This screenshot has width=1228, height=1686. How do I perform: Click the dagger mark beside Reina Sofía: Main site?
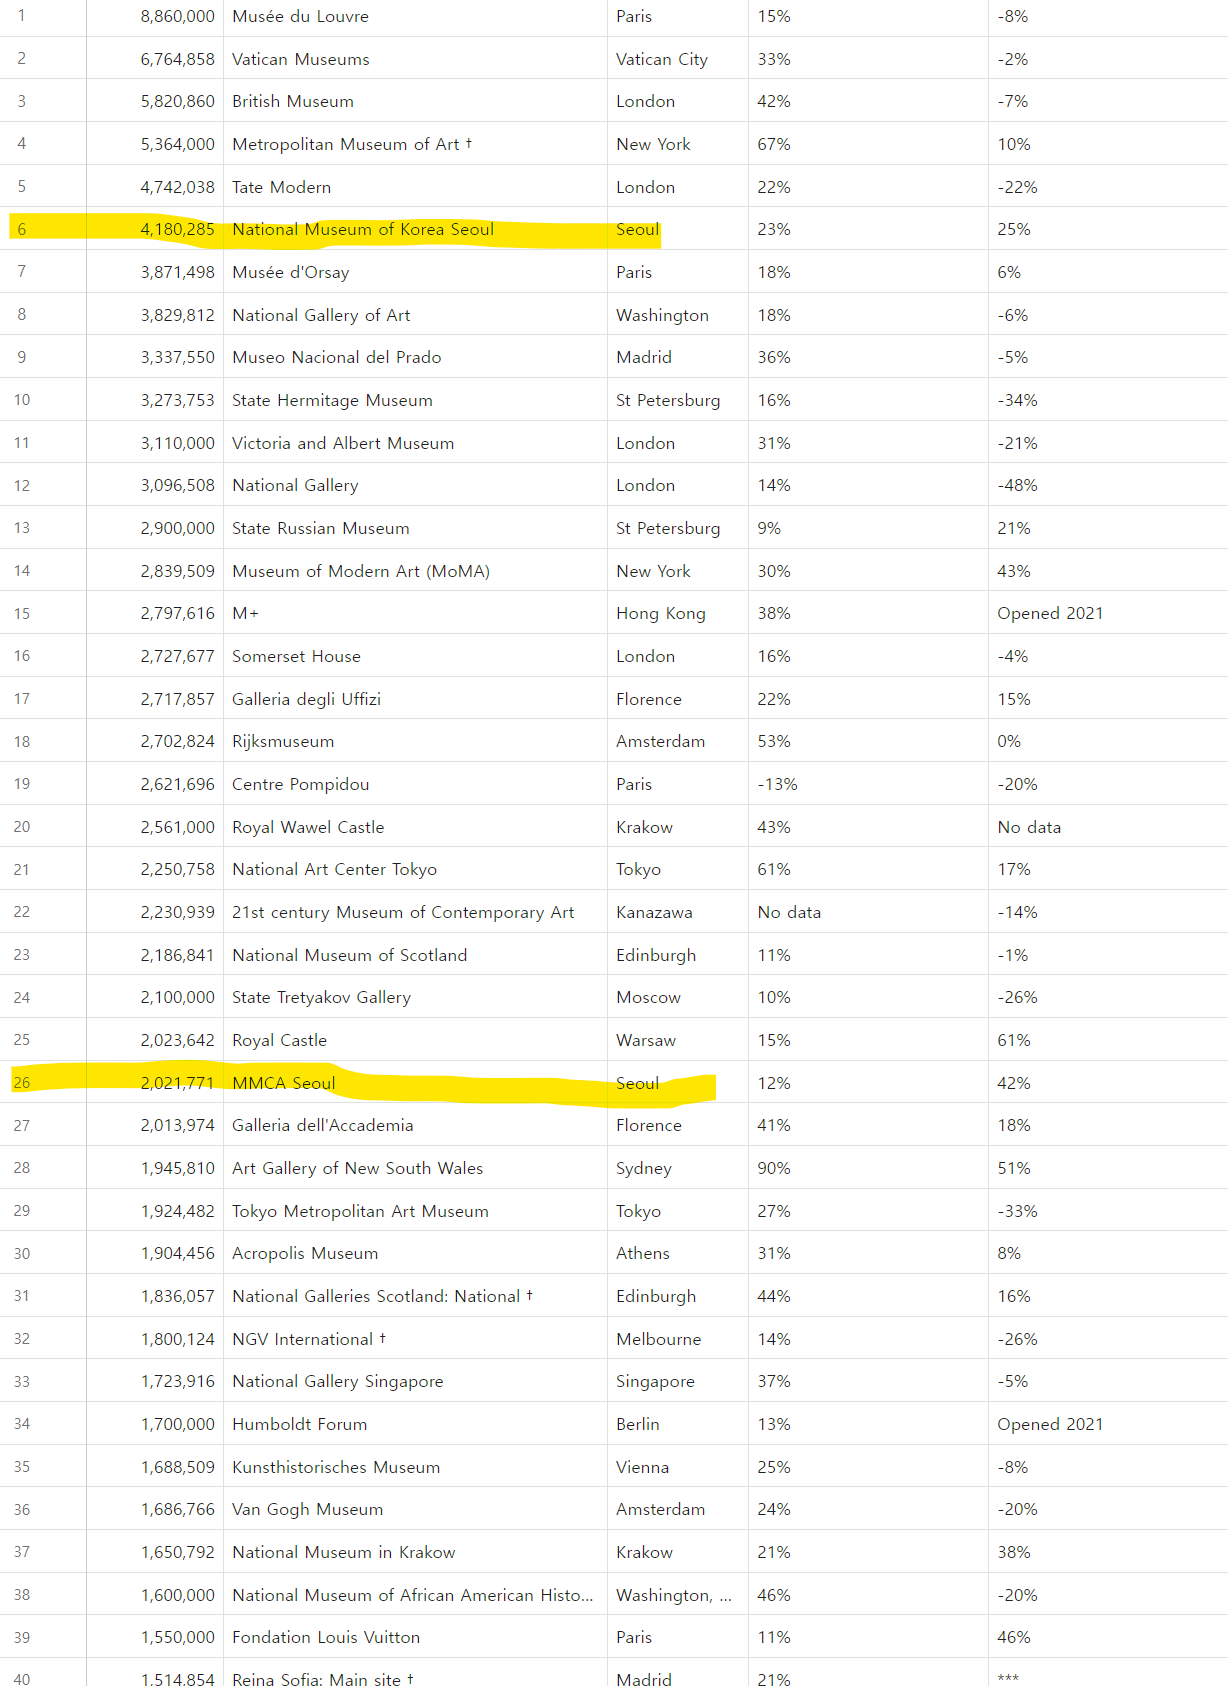pos(410,1678)
